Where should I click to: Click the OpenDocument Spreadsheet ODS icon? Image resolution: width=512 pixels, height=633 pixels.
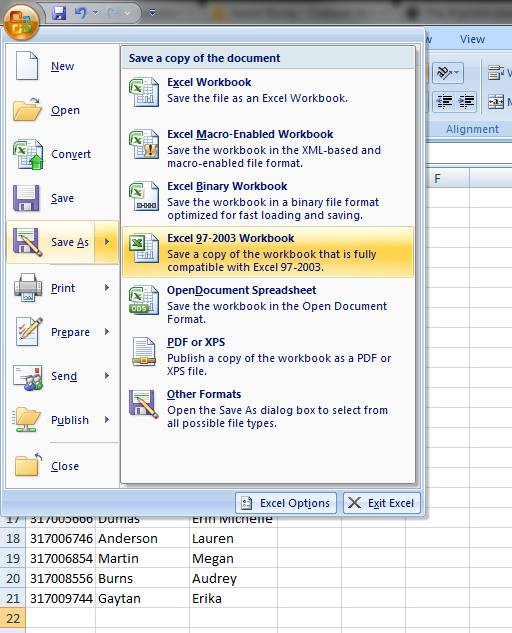(144, 300)
